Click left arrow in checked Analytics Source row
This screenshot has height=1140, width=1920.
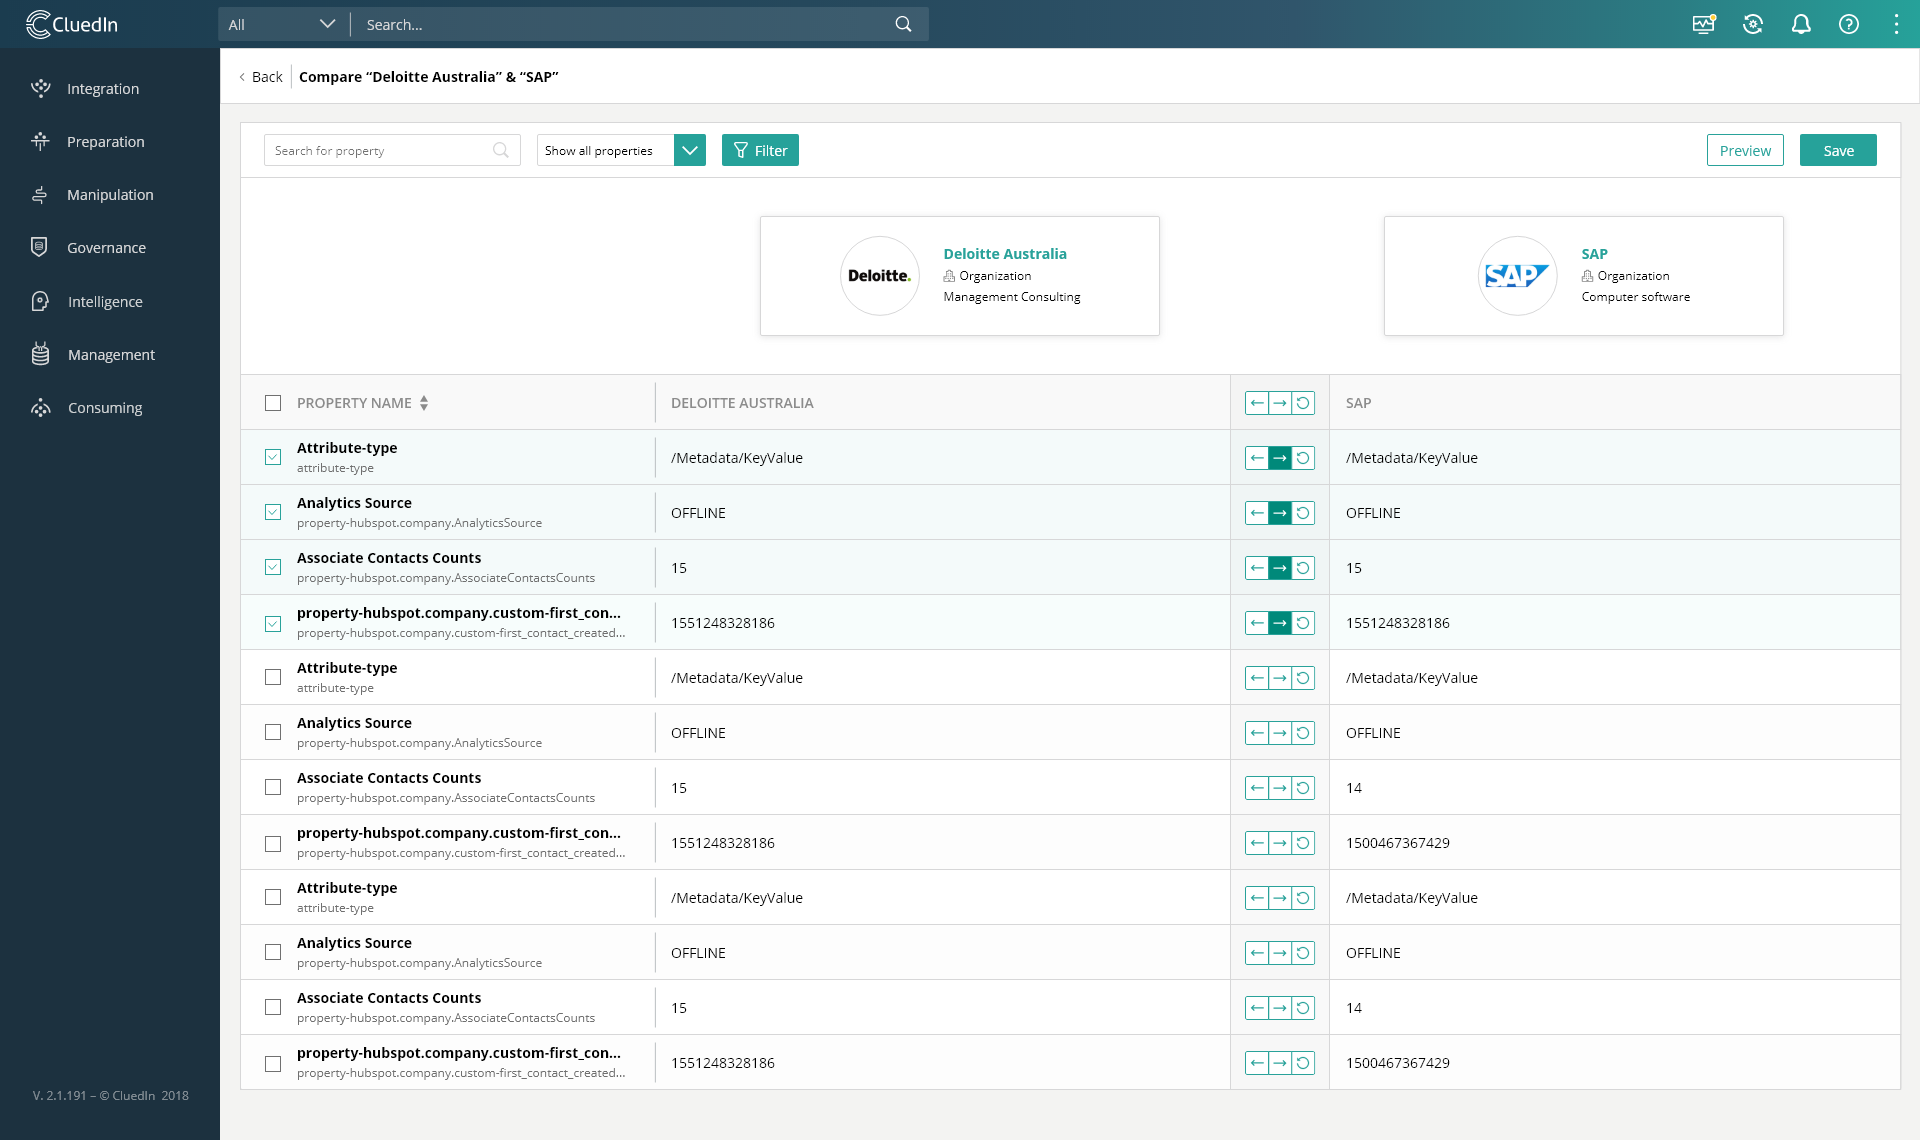pos(1257,513)
